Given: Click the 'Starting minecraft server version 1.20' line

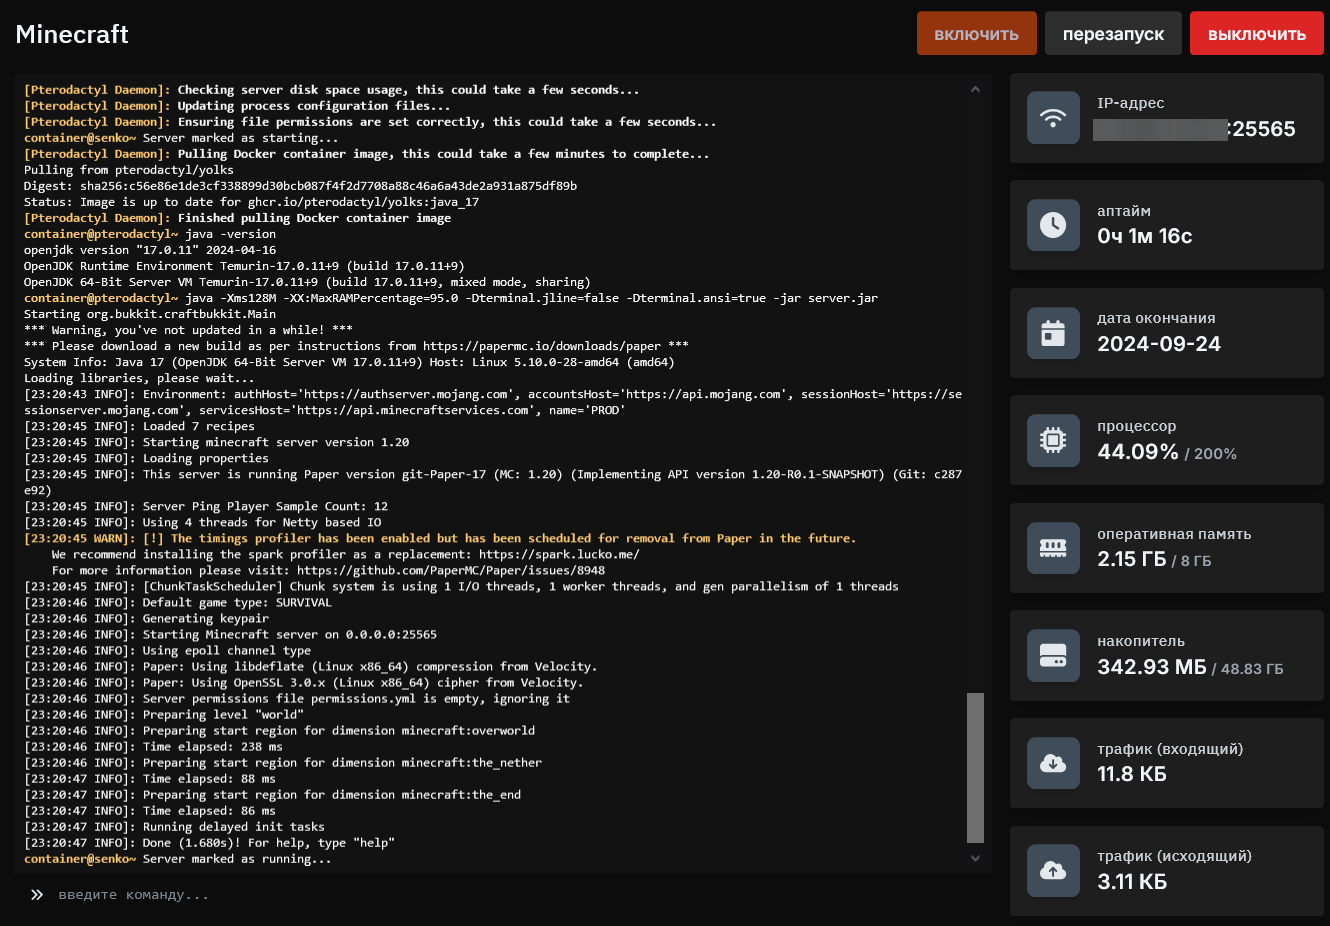Looking at the screenshot, I should pyautogui.click(x=216, y=442).
